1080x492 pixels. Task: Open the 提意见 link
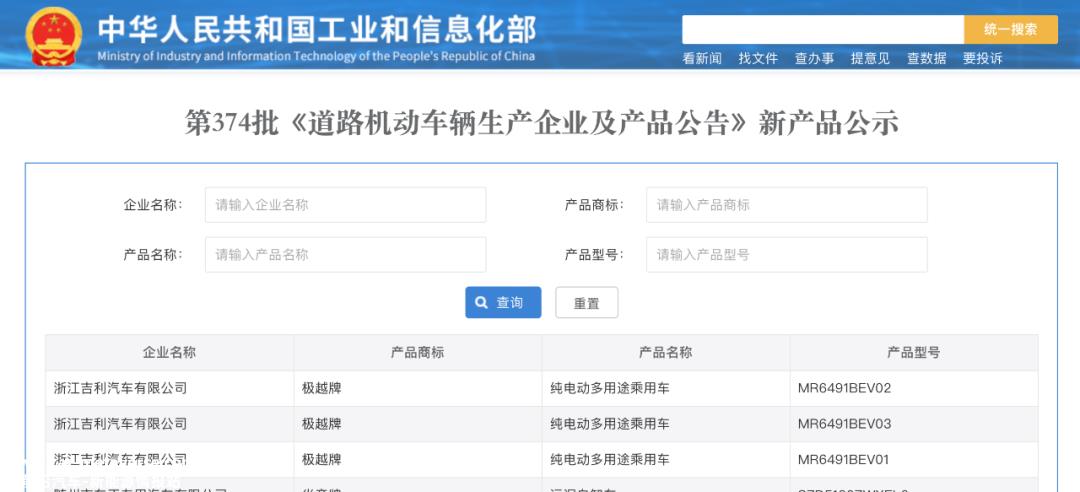click(870, 59)
